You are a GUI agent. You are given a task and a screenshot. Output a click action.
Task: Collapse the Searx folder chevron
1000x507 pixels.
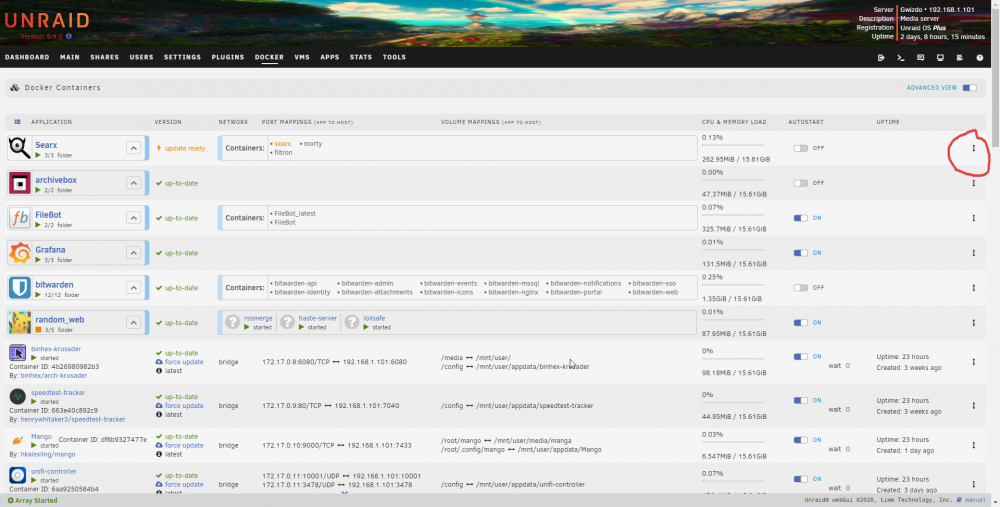coord(133,148)
